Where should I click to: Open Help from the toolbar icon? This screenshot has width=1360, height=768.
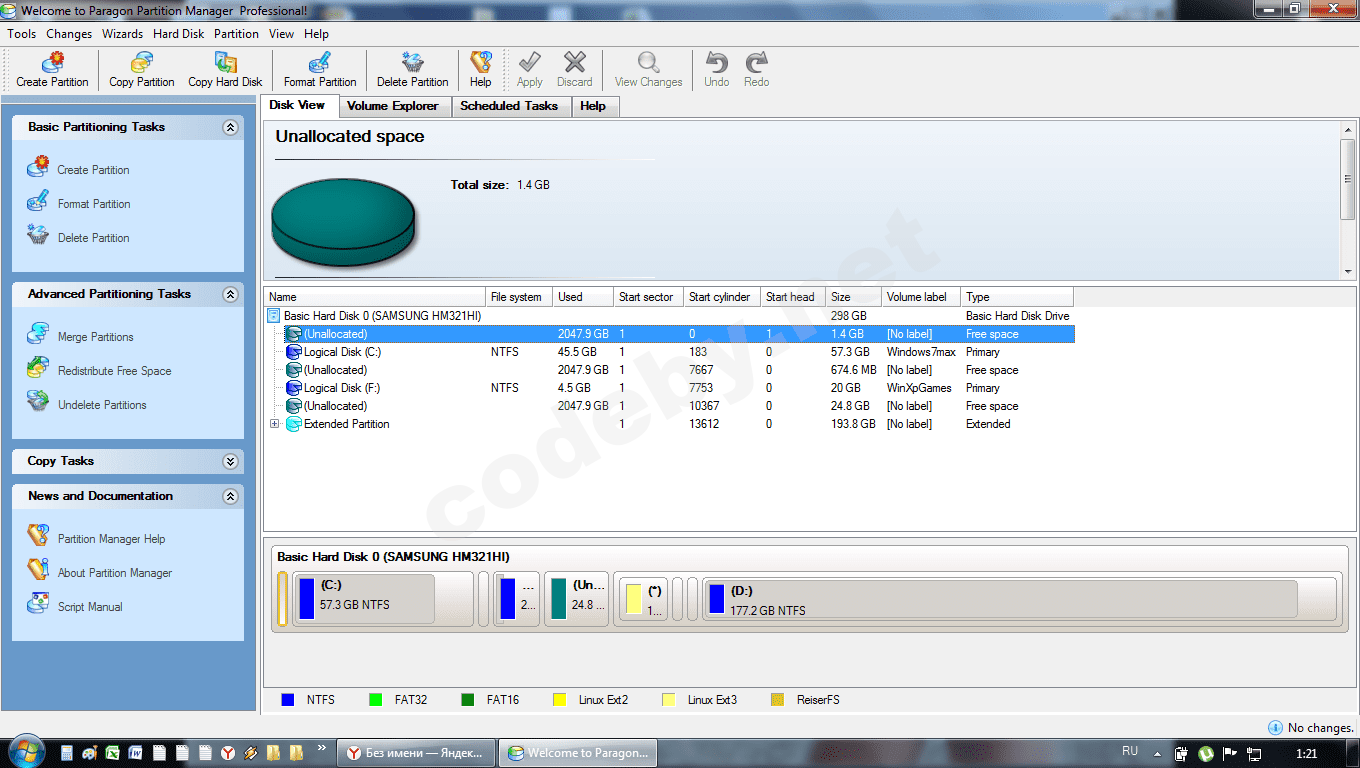481,63
